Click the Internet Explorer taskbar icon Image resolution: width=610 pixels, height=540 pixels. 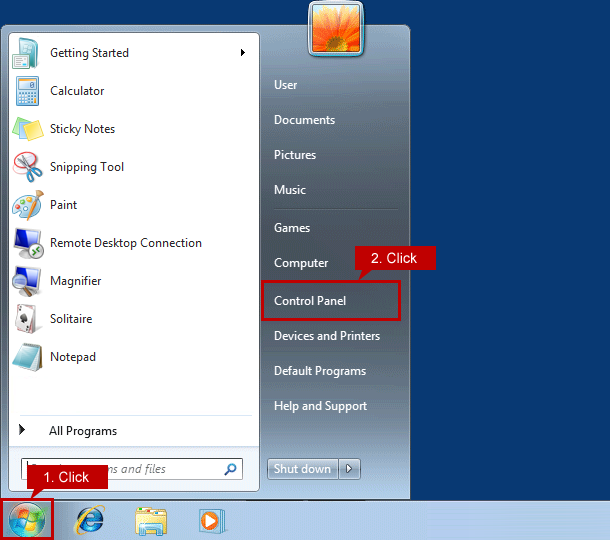(91, 520)
